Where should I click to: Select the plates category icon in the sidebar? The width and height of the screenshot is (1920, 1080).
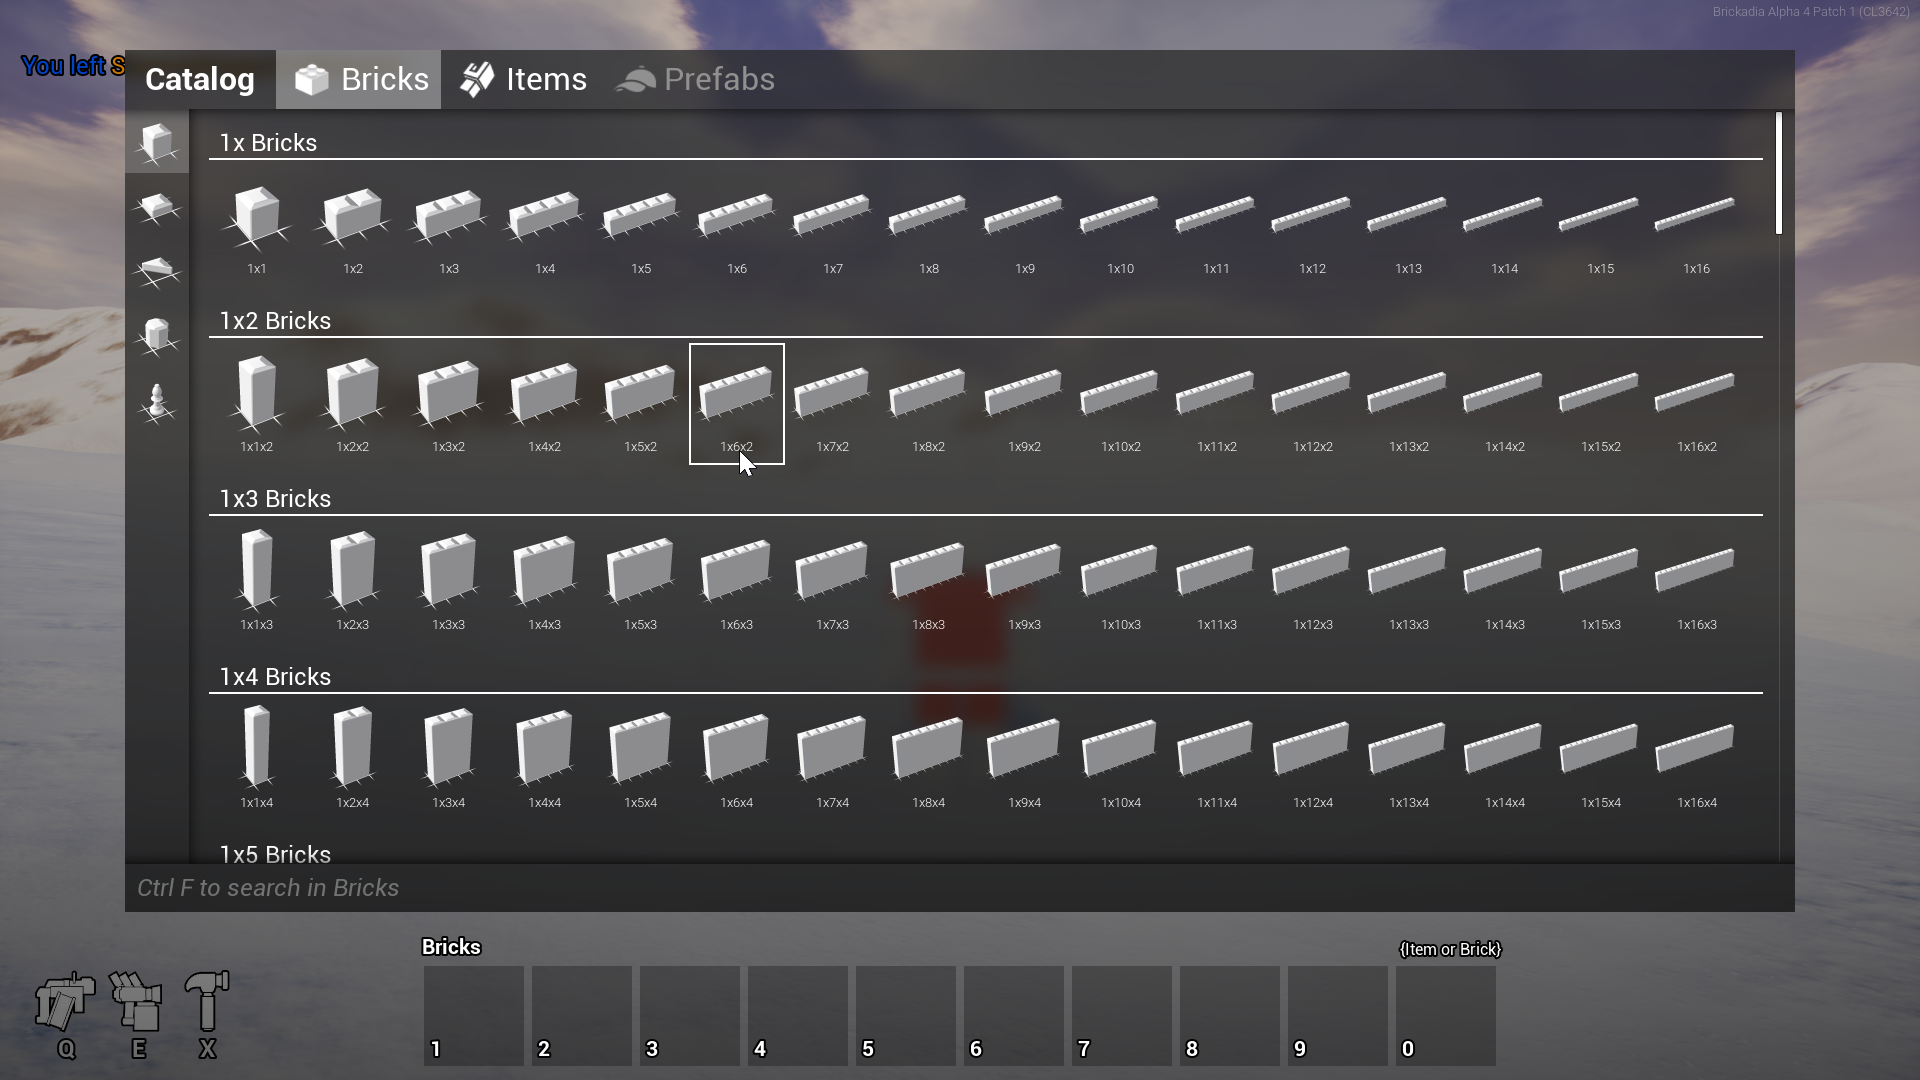[157, 207]
